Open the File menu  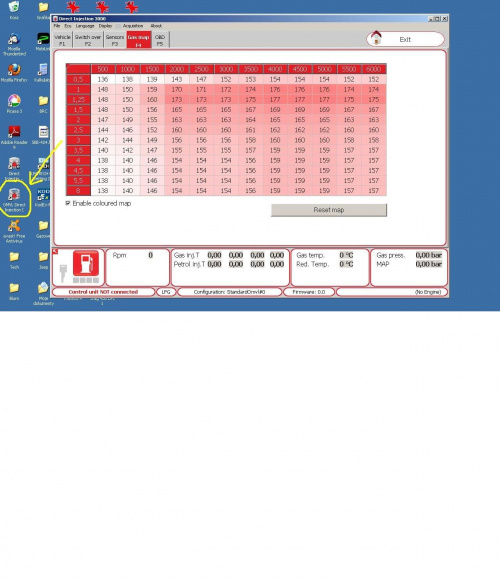(x=57, y=26)
